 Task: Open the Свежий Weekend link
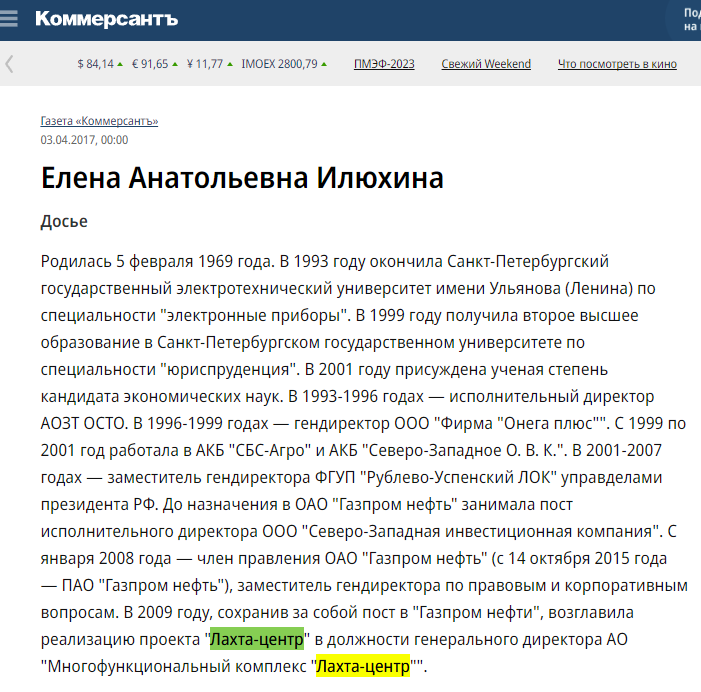(x=486, y=64)
